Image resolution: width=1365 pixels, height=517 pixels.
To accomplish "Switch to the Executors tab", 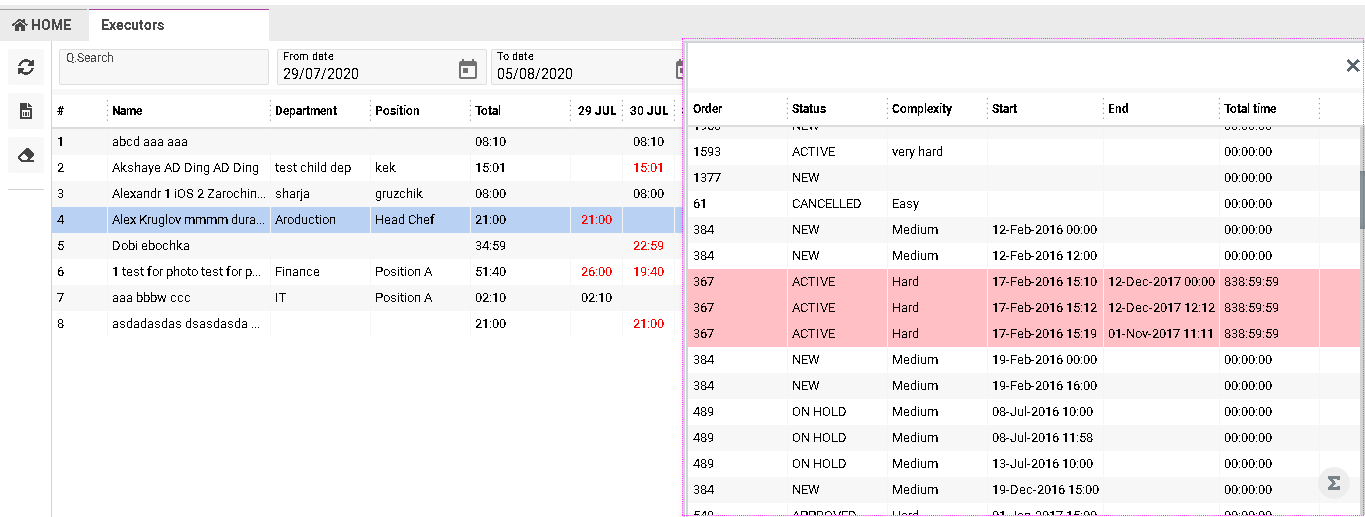I will point(133,25).
